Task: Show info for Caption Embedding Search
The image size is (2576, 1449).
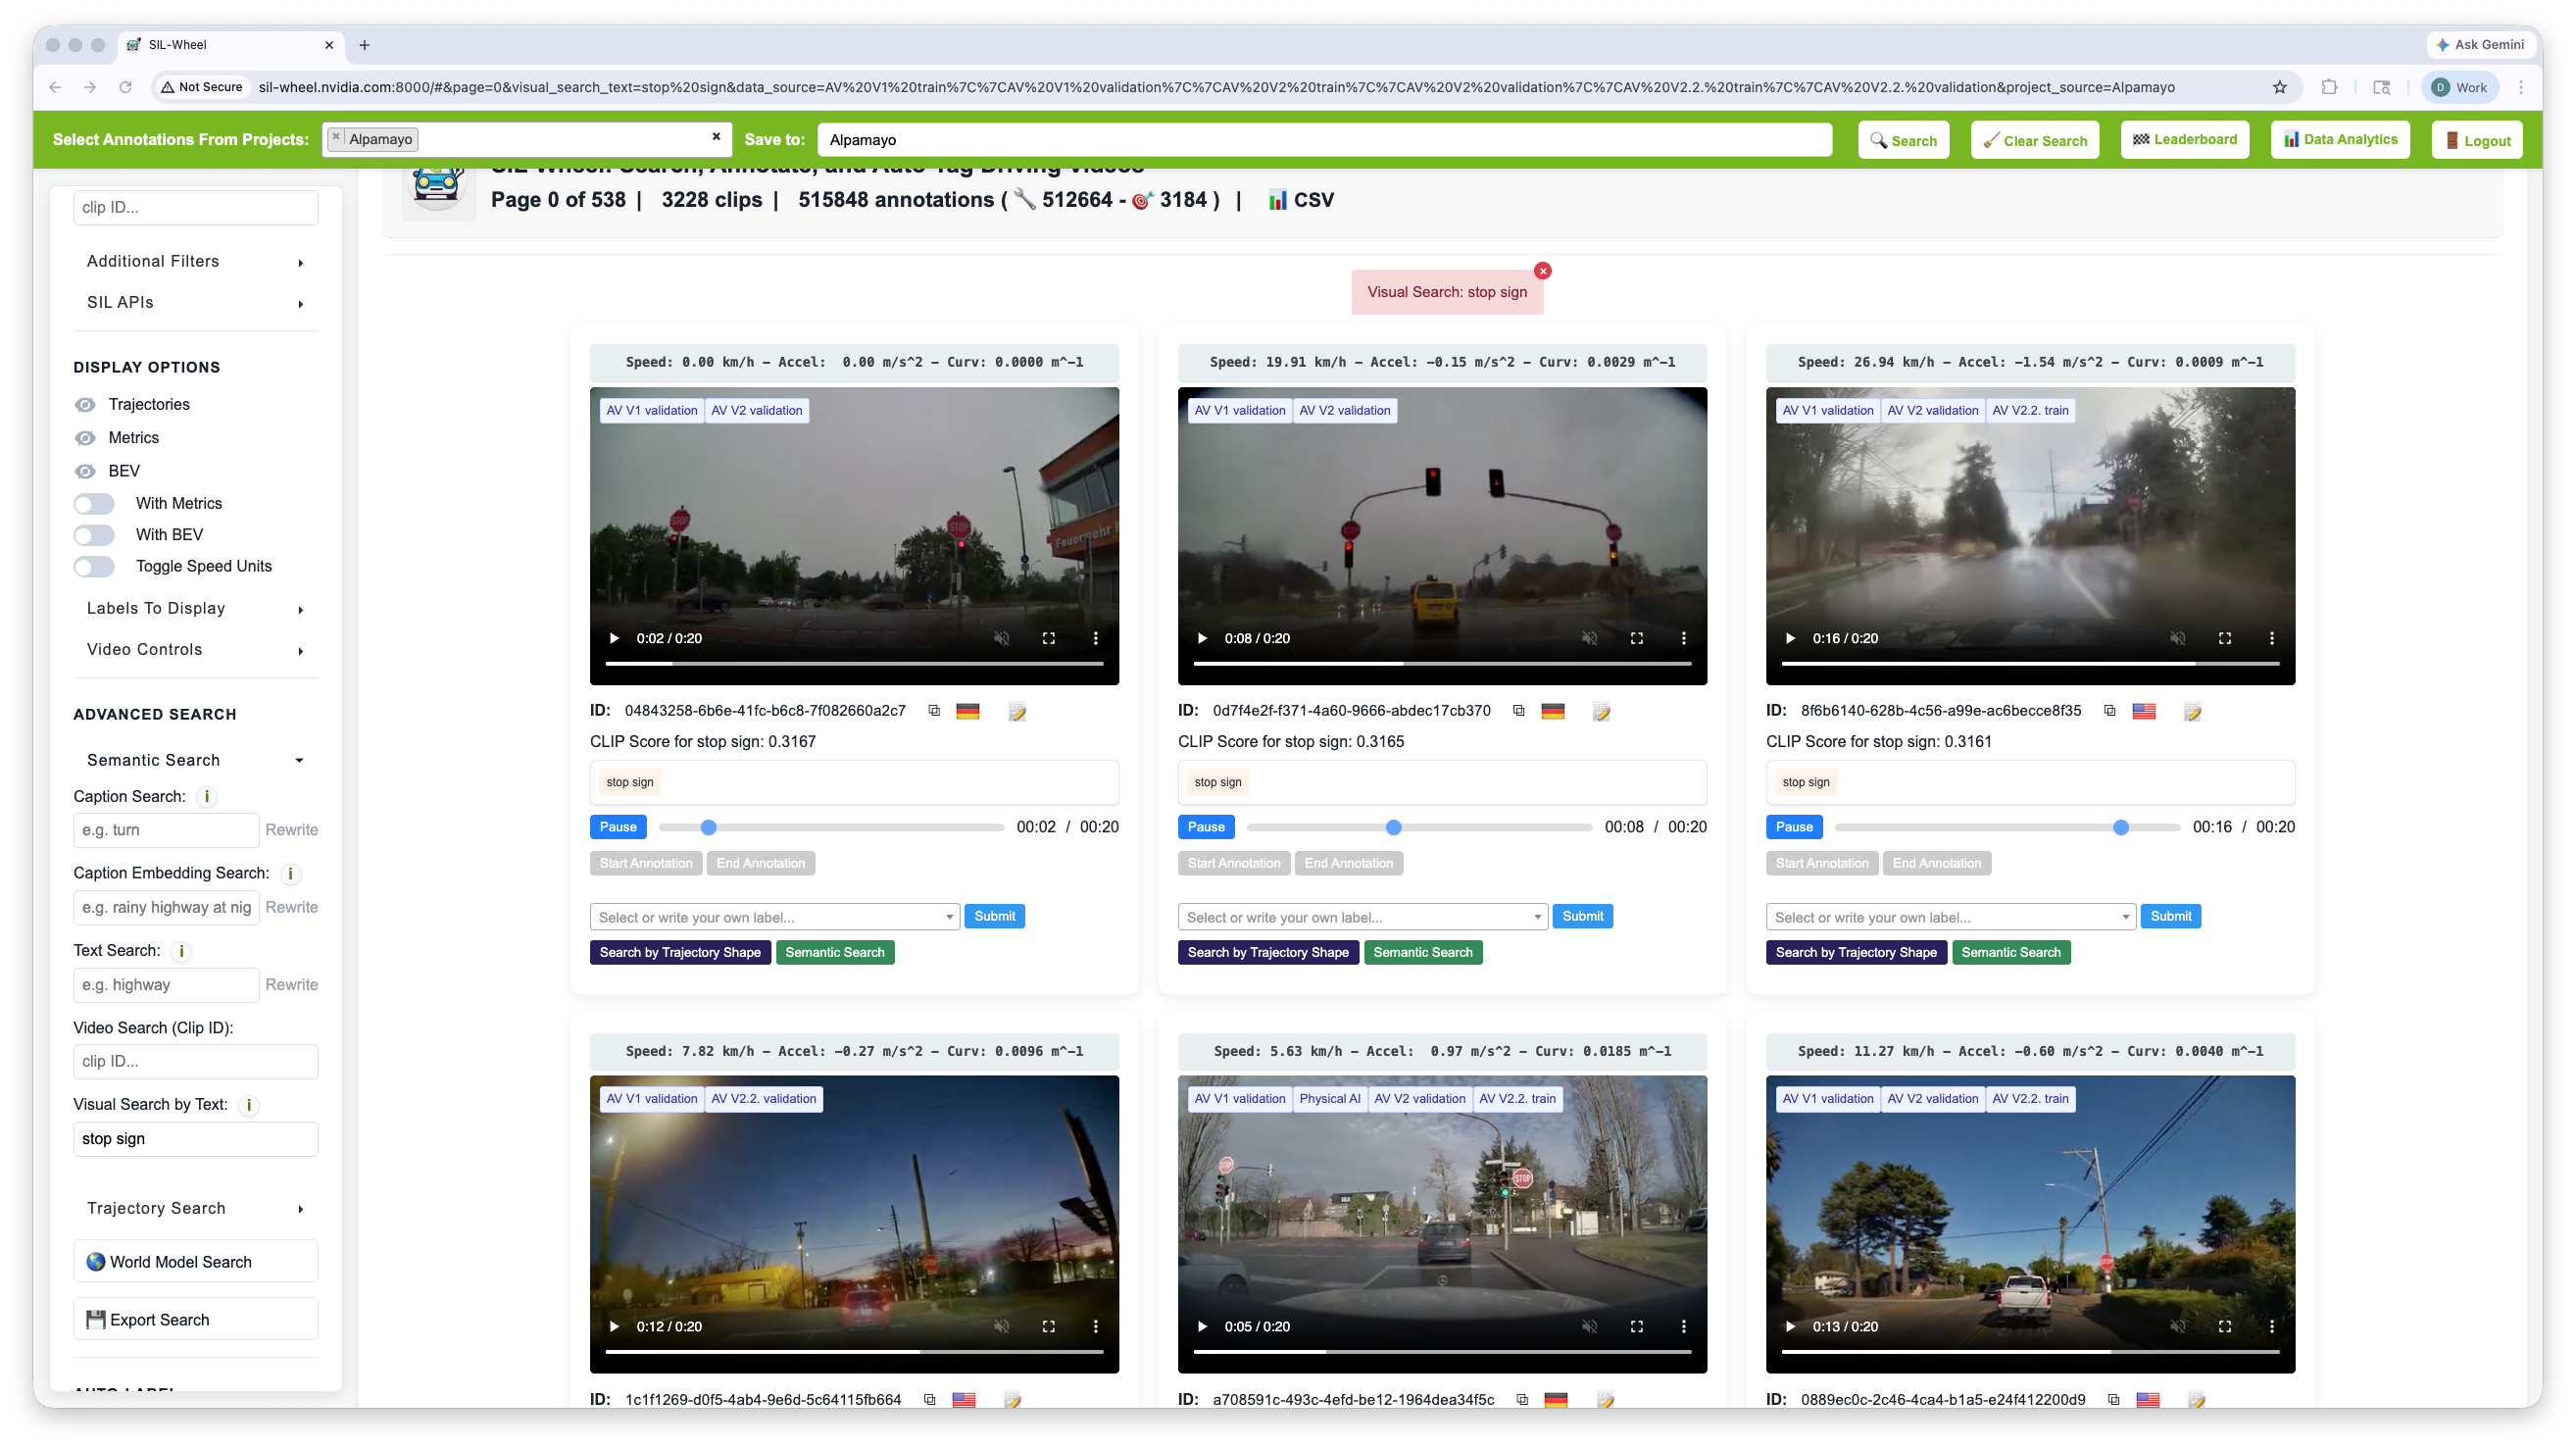Action: click(x=290, y=873)
